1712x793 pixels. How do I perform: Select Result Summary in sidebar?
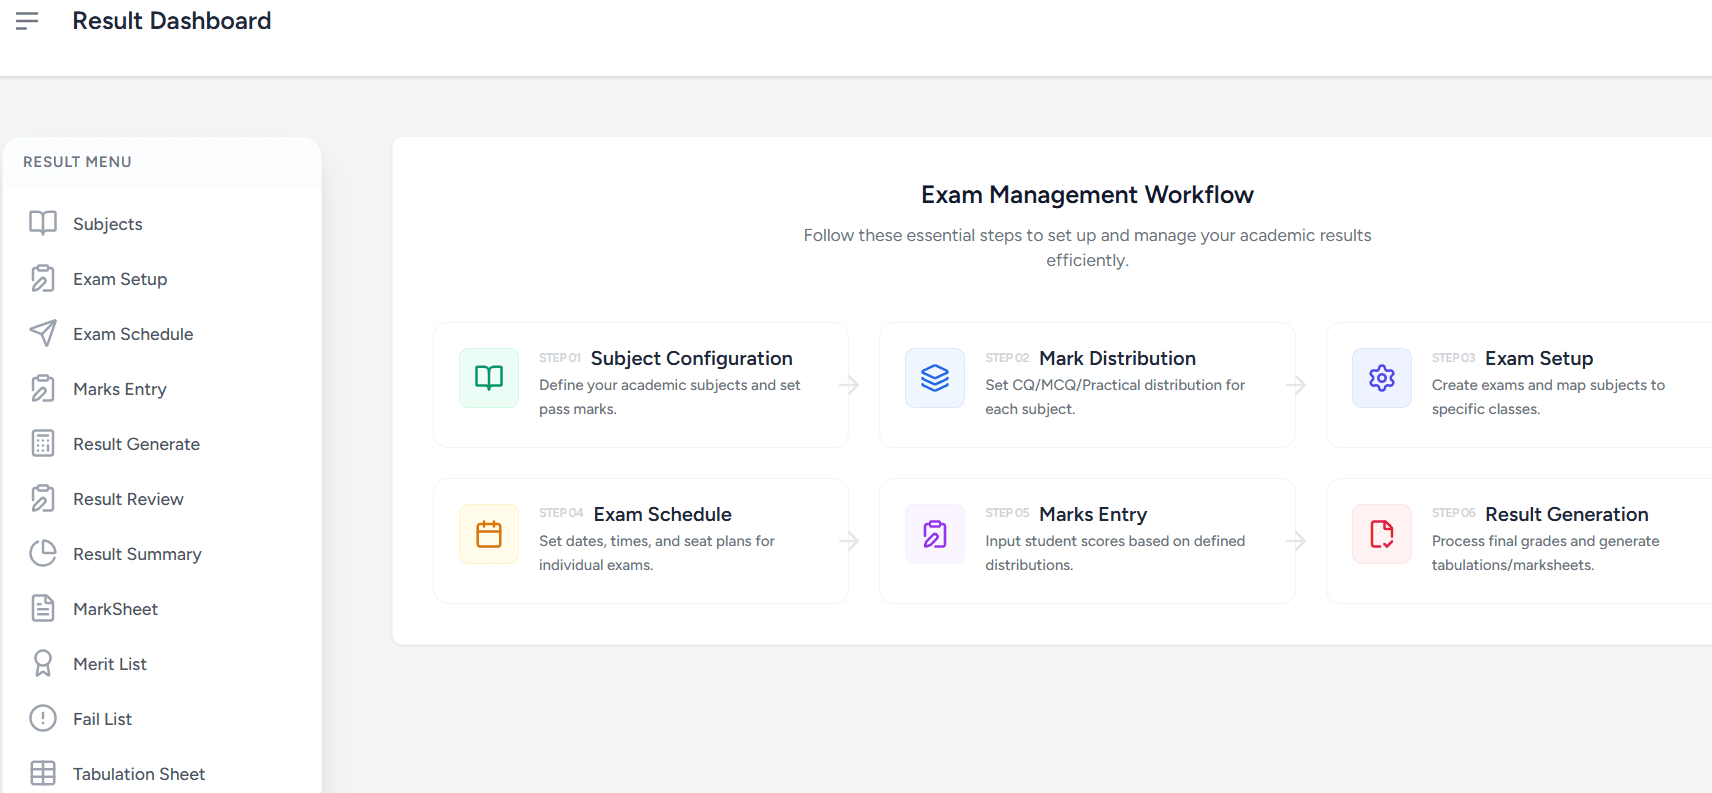(x=137, y=554)
